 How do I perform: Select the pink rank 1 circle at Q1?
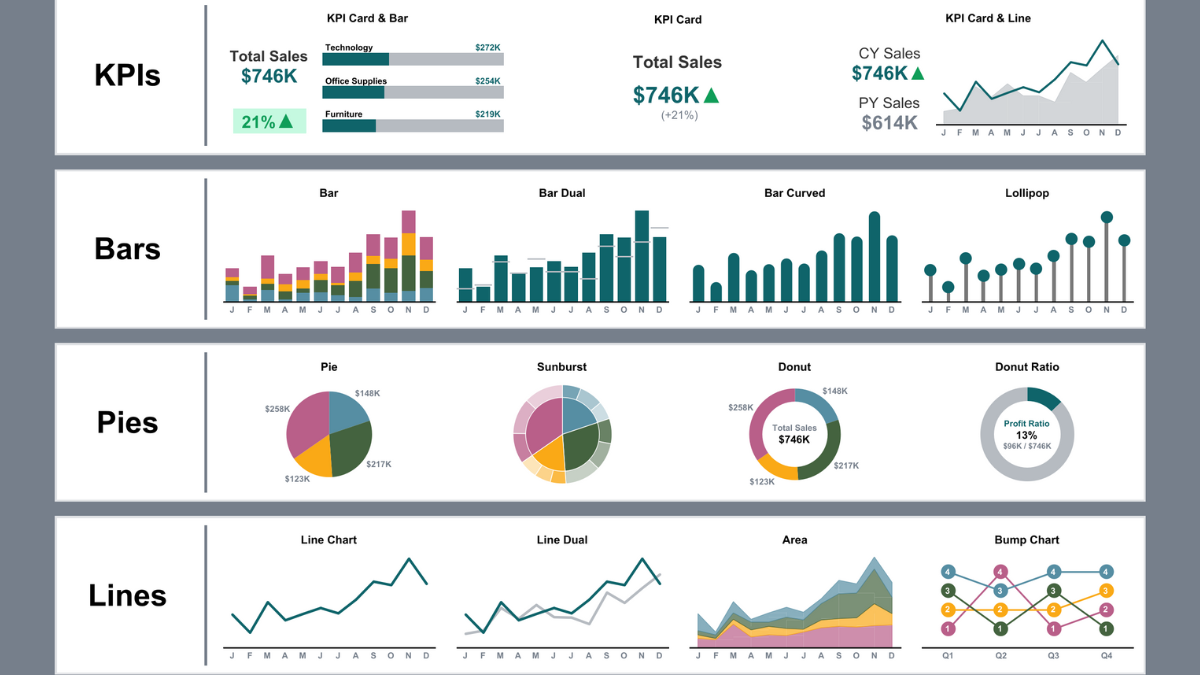[x=948, y=628]
